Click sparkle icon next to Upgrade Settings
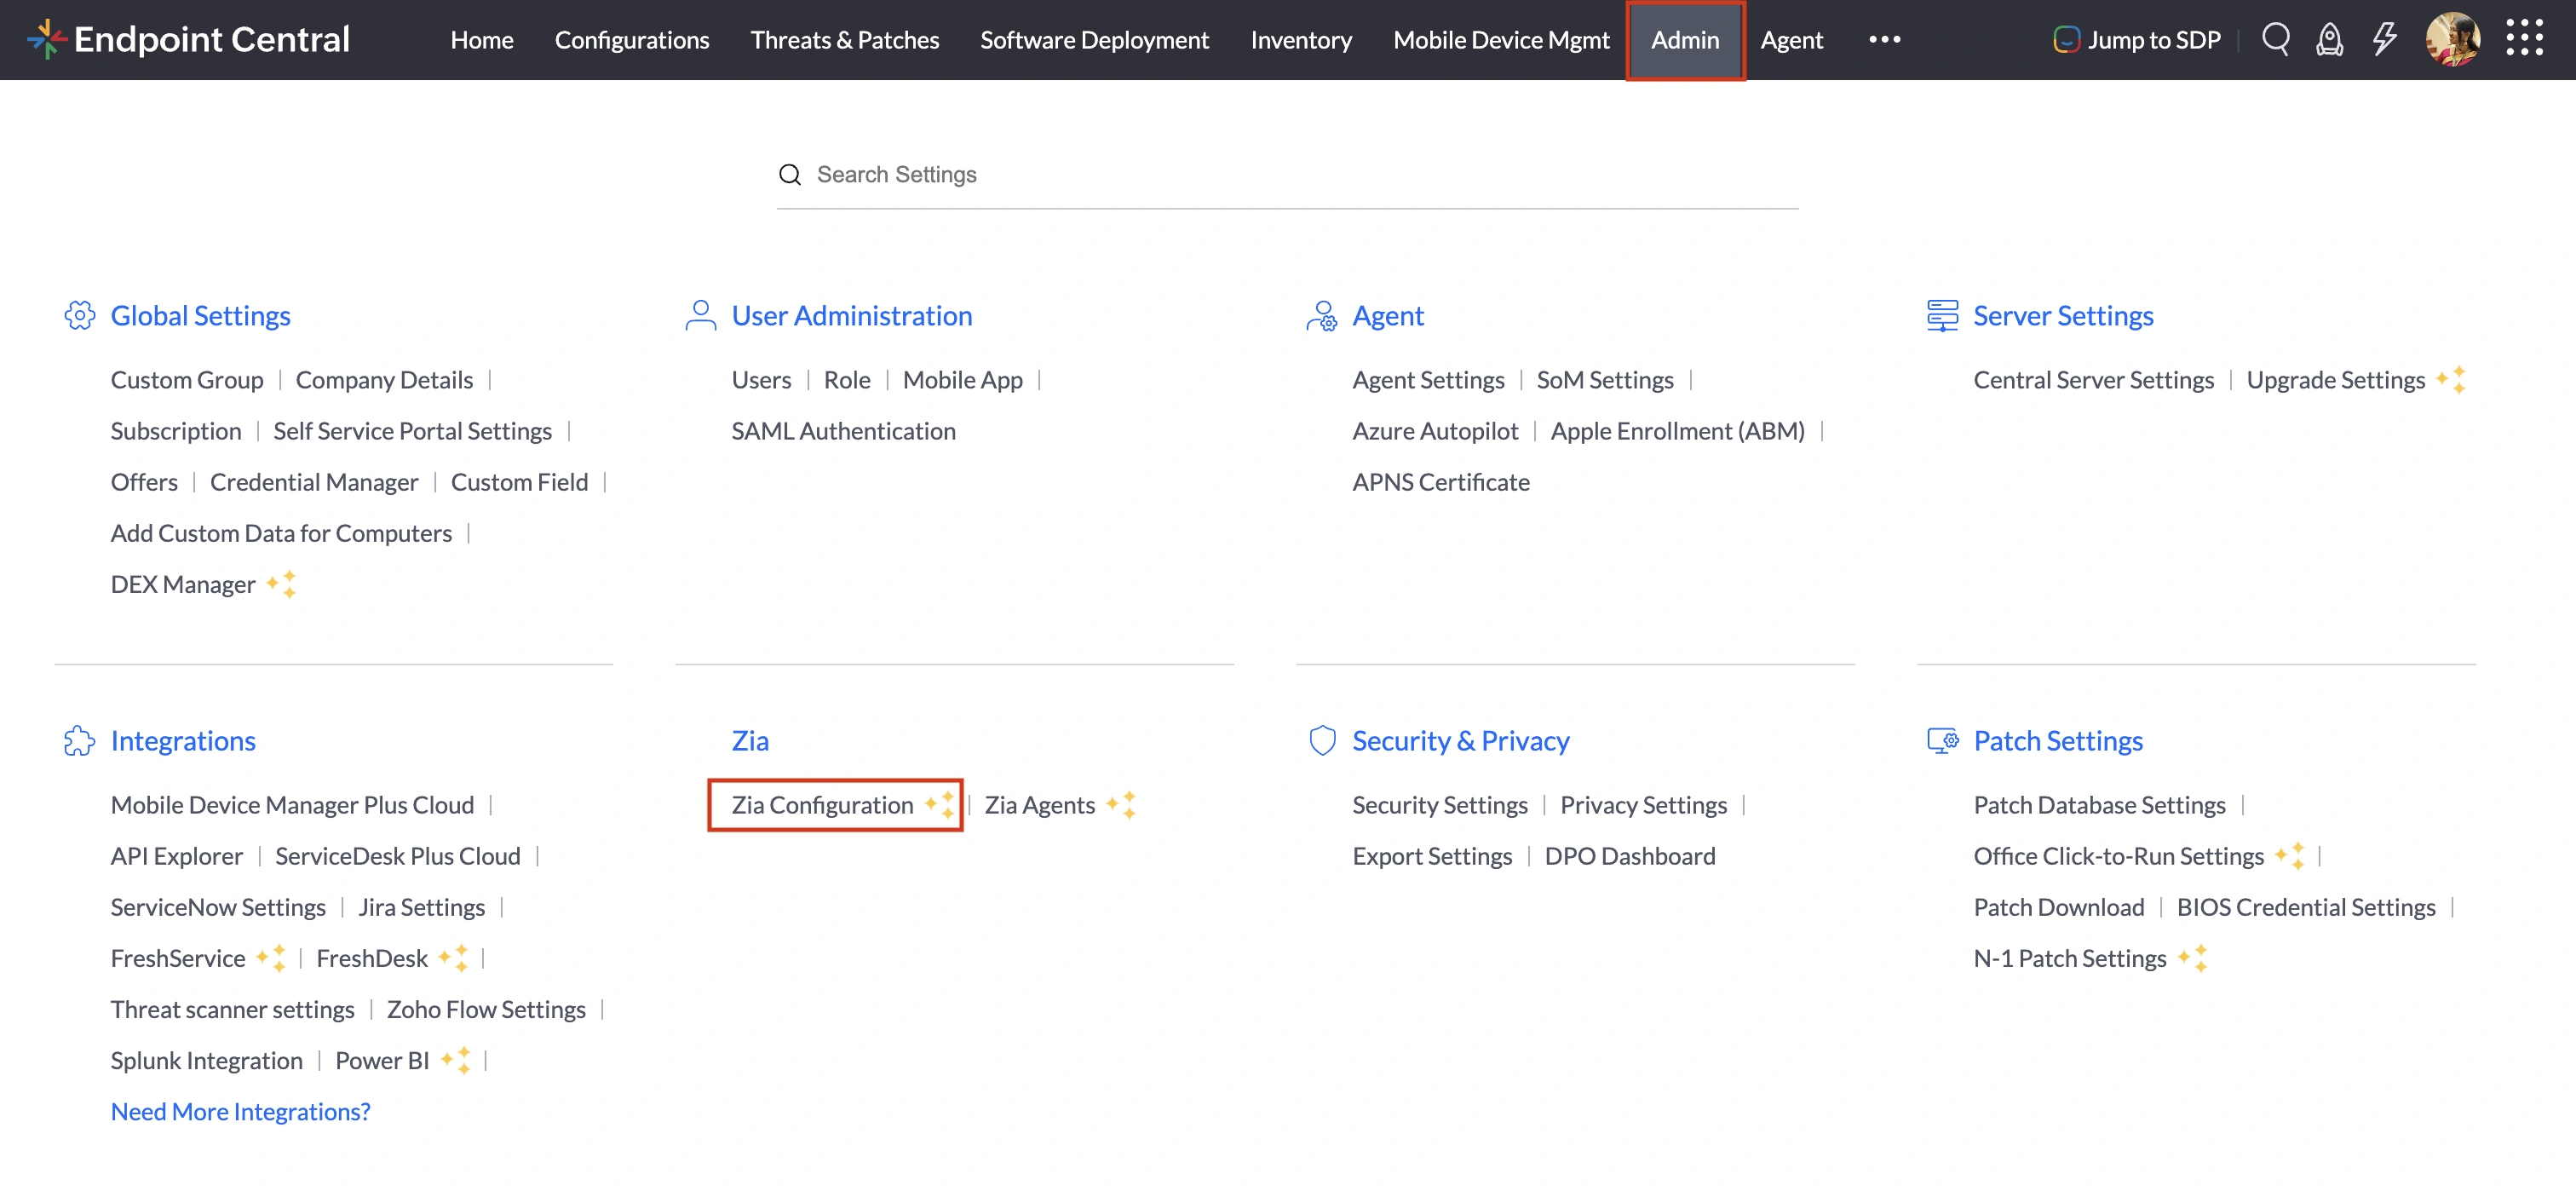The width and height of the screenshot is (2576, 1191). tap(2451, 379)
